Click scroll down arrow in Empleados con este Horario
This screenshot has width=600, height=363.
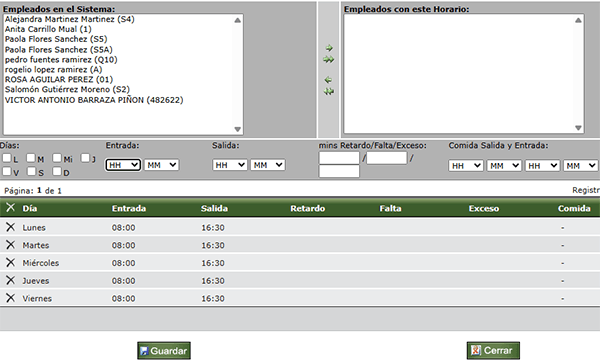tap(578, 128)
